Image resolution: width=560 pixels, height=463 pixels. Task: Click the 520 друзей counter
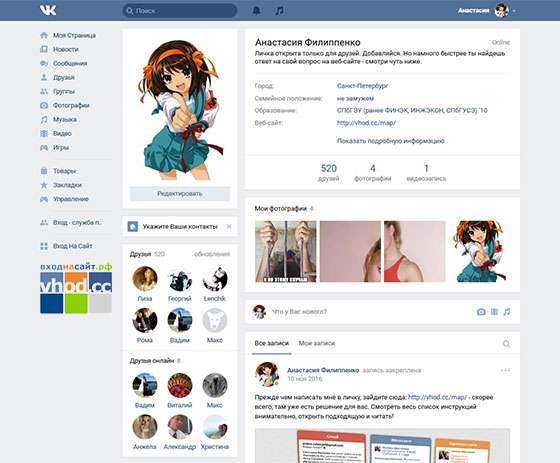tap(329, 173)
